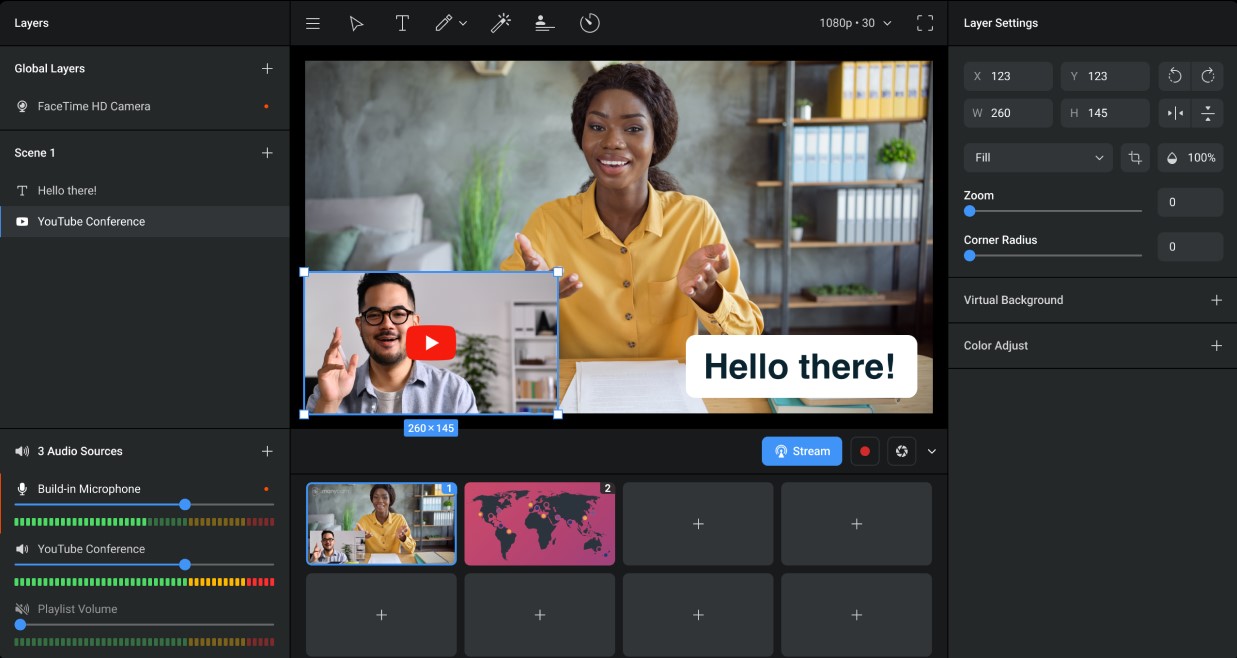Click the YouTube play button on the video overlay
The width and height of the screenshot is (1237, 658).
click(431, 343)
